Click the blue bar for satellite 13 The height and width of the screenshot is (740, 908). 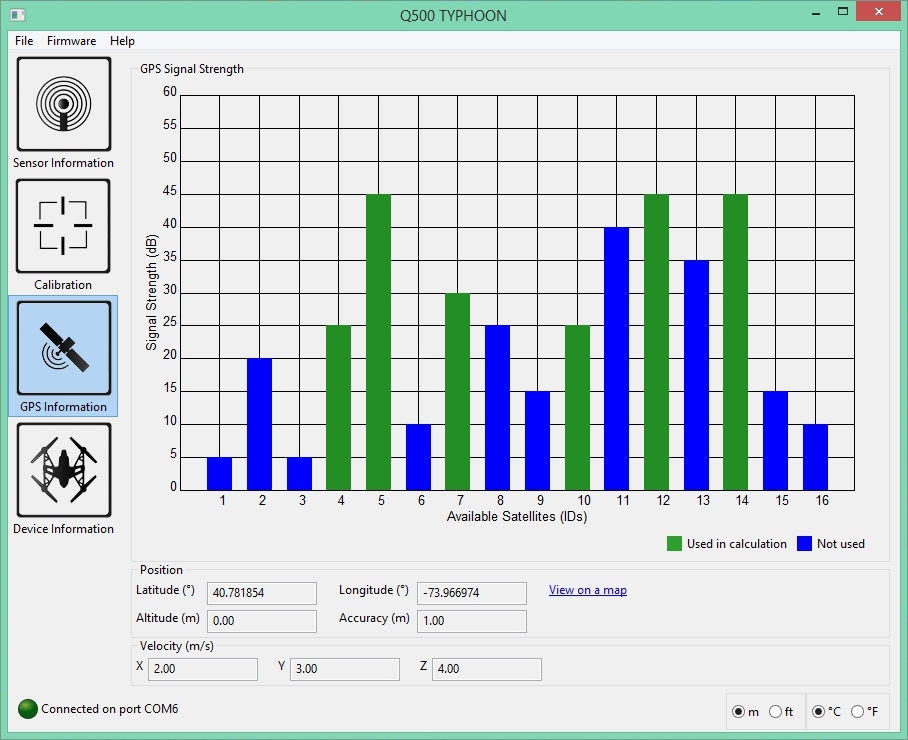697,375
